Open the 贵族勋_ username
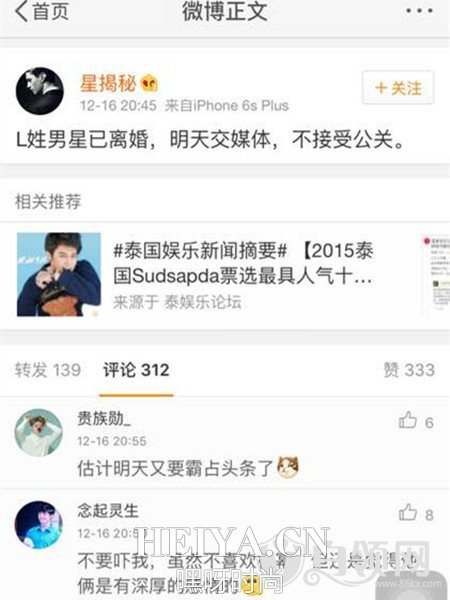 pos(104,418)
